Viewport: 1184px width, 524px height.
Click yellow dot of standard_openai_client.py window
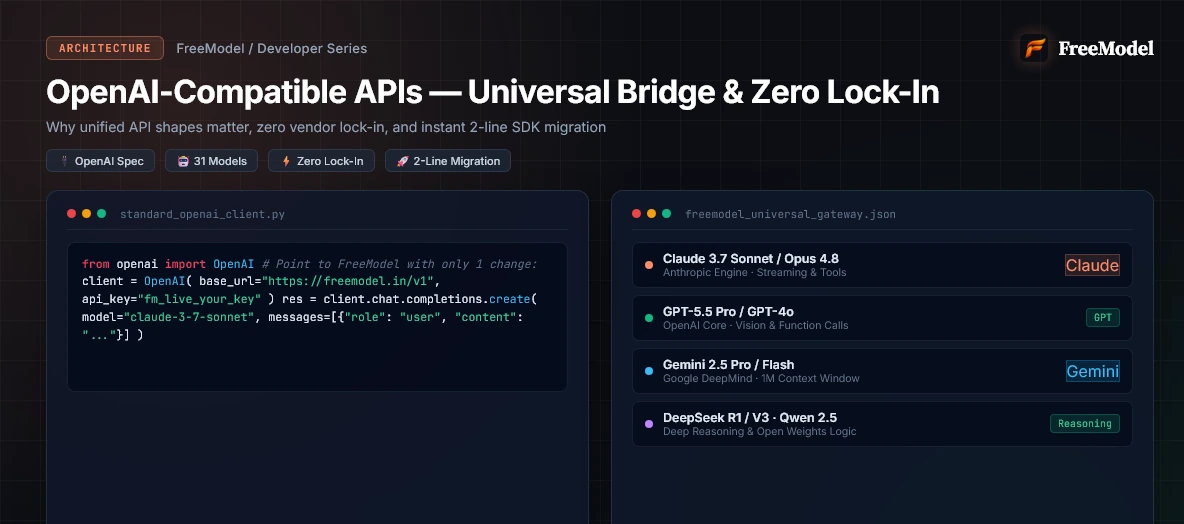pyautogui.click(x=86, y=214)
